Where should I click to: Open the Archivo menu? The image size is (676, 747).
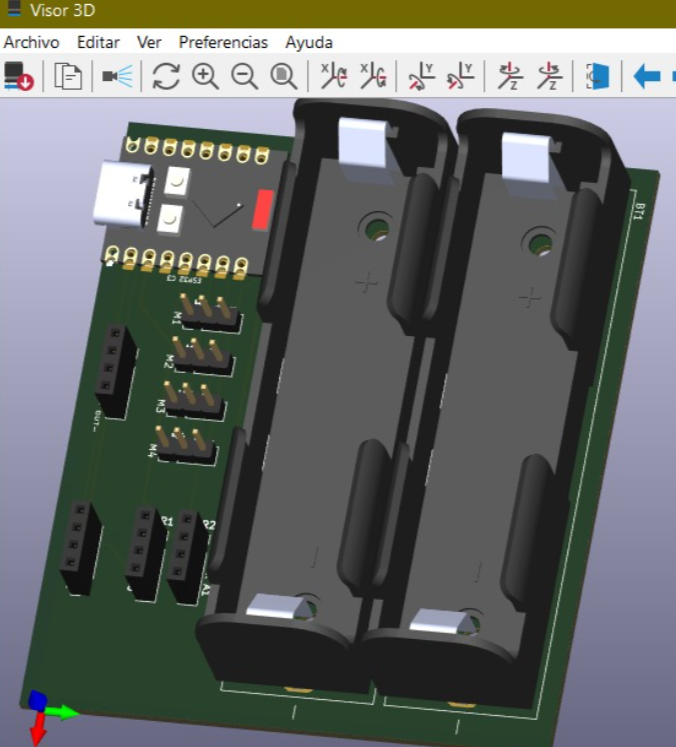pyautogui.click(x=31, y=42)
